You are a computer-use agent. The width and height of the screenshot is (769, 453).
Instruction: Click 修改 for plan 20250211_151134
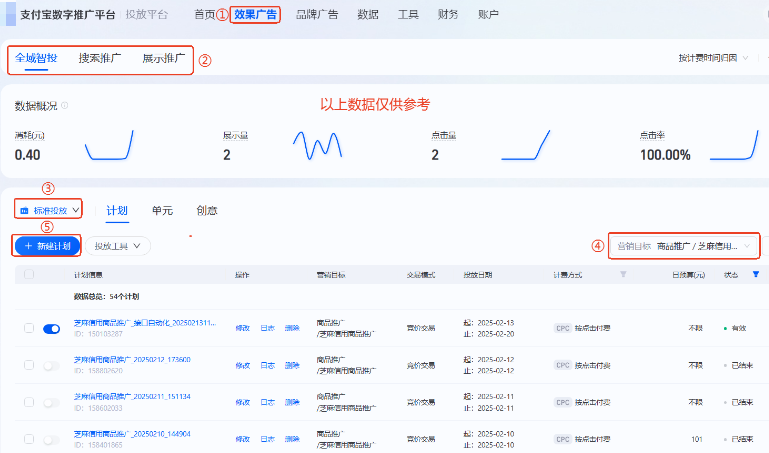tap(243, 402)
